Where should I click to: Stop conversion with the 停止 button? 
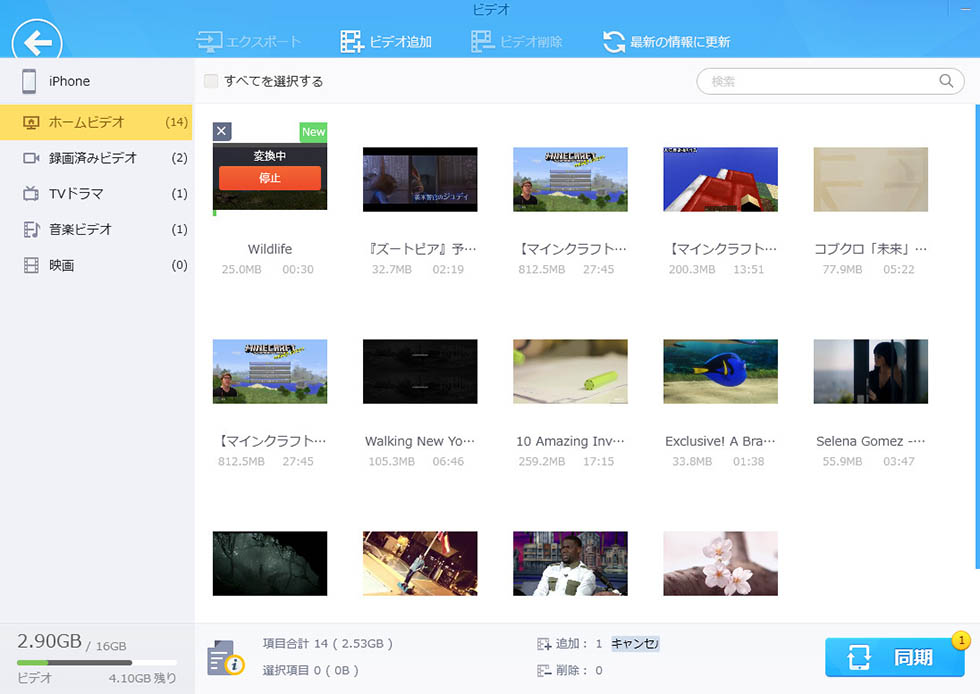click(x=270, y=178)
